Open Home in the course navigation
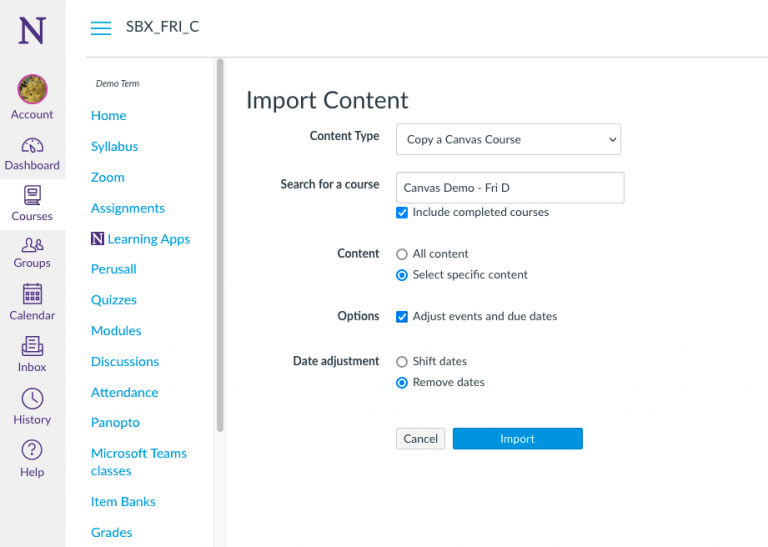Viewport: 768px width, 547px height. click(109, 116)
